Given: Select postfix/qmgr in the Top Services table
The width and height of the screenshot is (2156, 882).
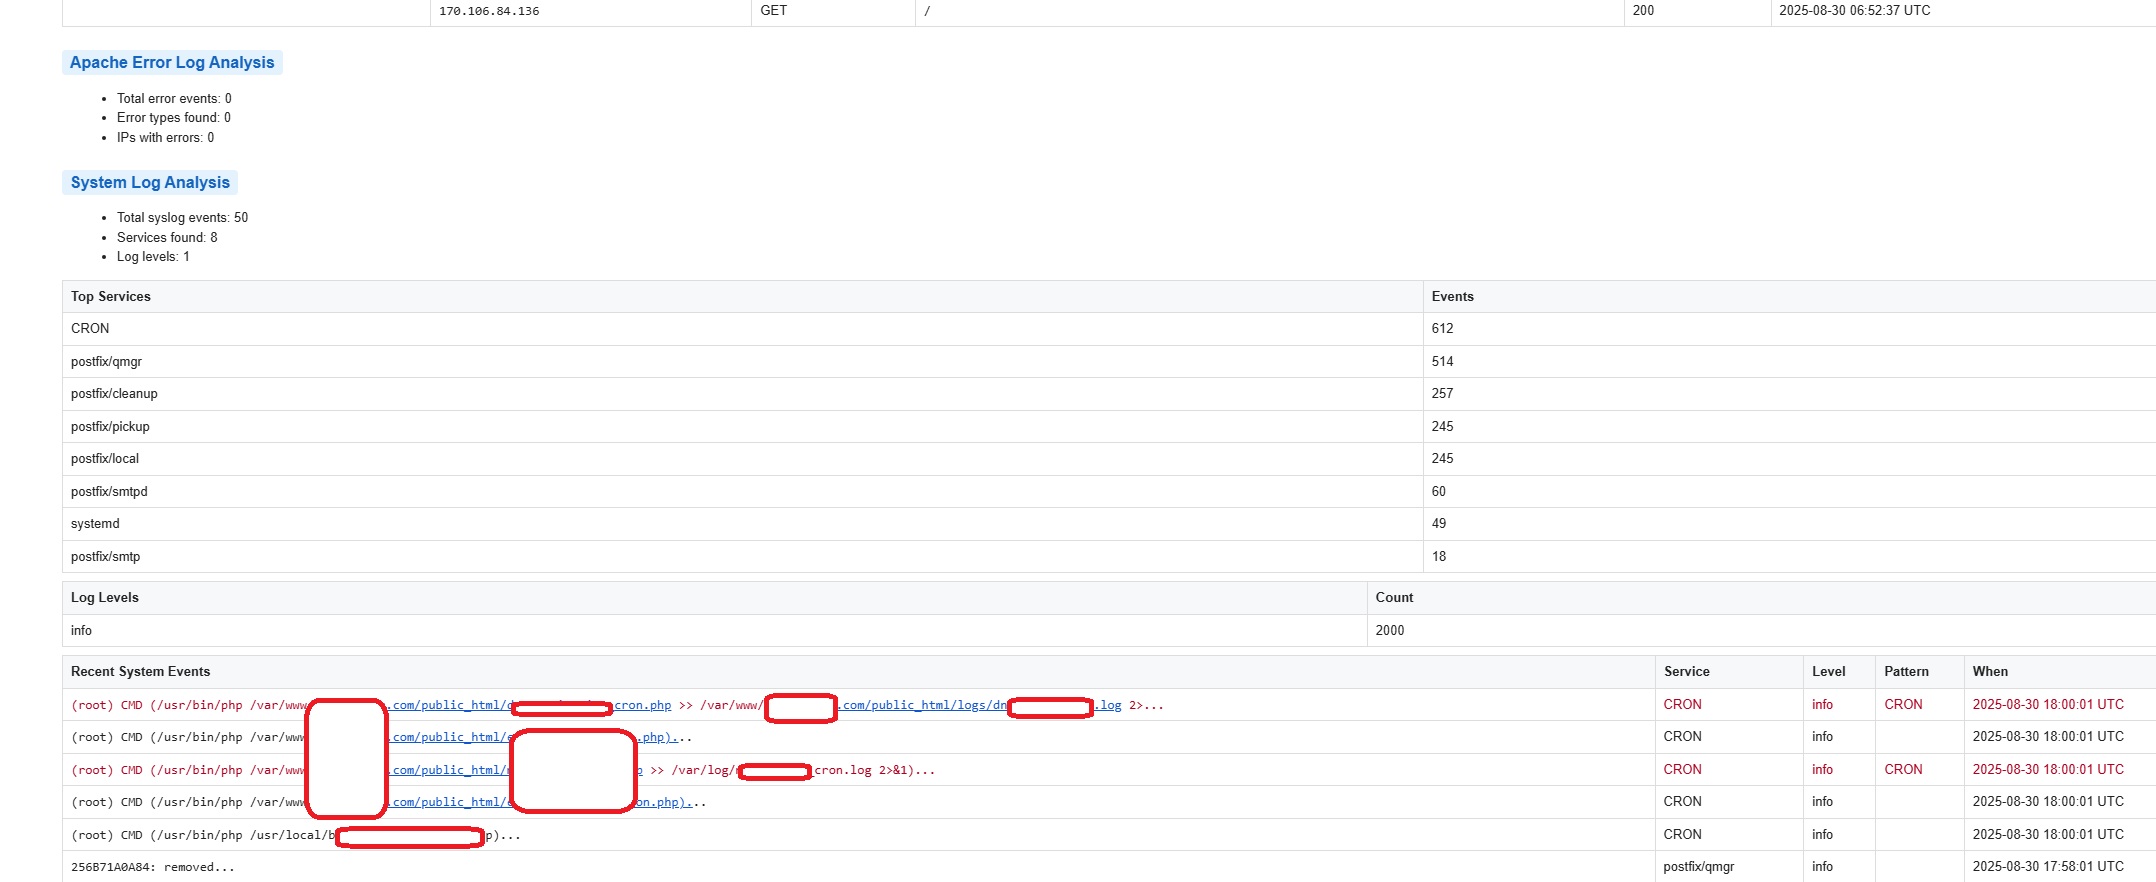Looking at the screenshot, I should click(106, 361).
